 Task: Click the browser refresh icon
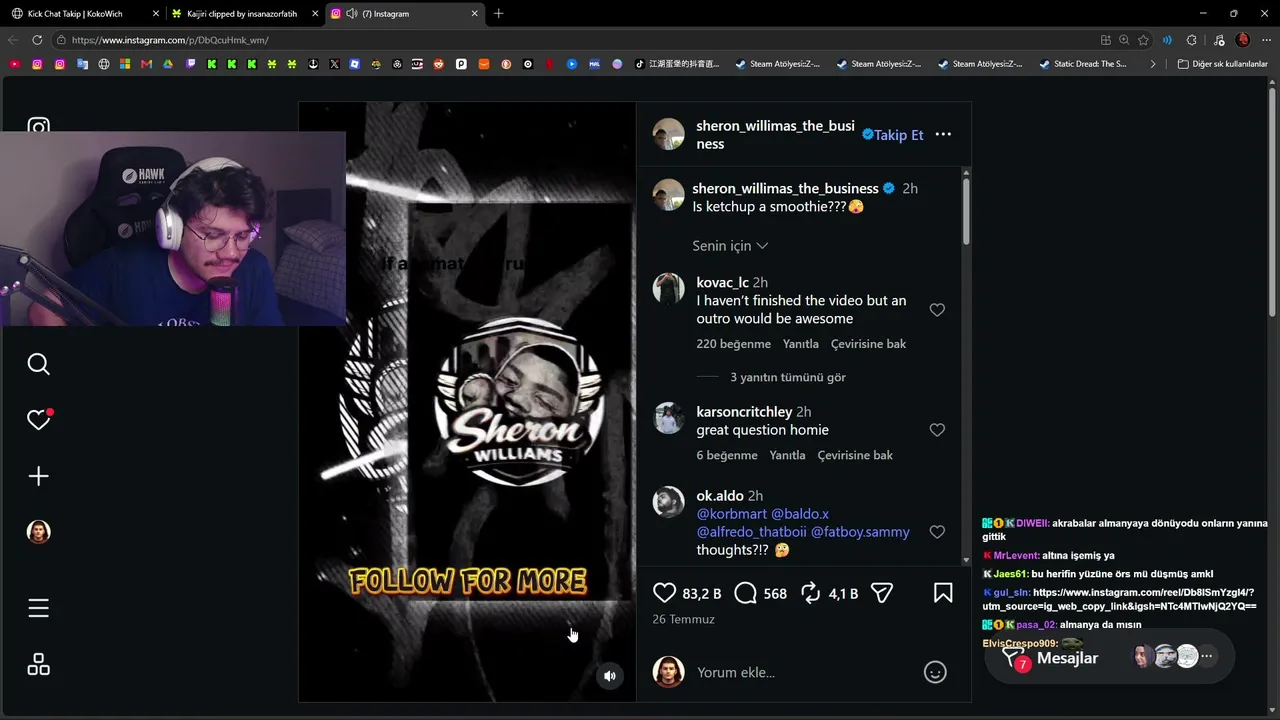pyautogui.click(x=37, y=40)
